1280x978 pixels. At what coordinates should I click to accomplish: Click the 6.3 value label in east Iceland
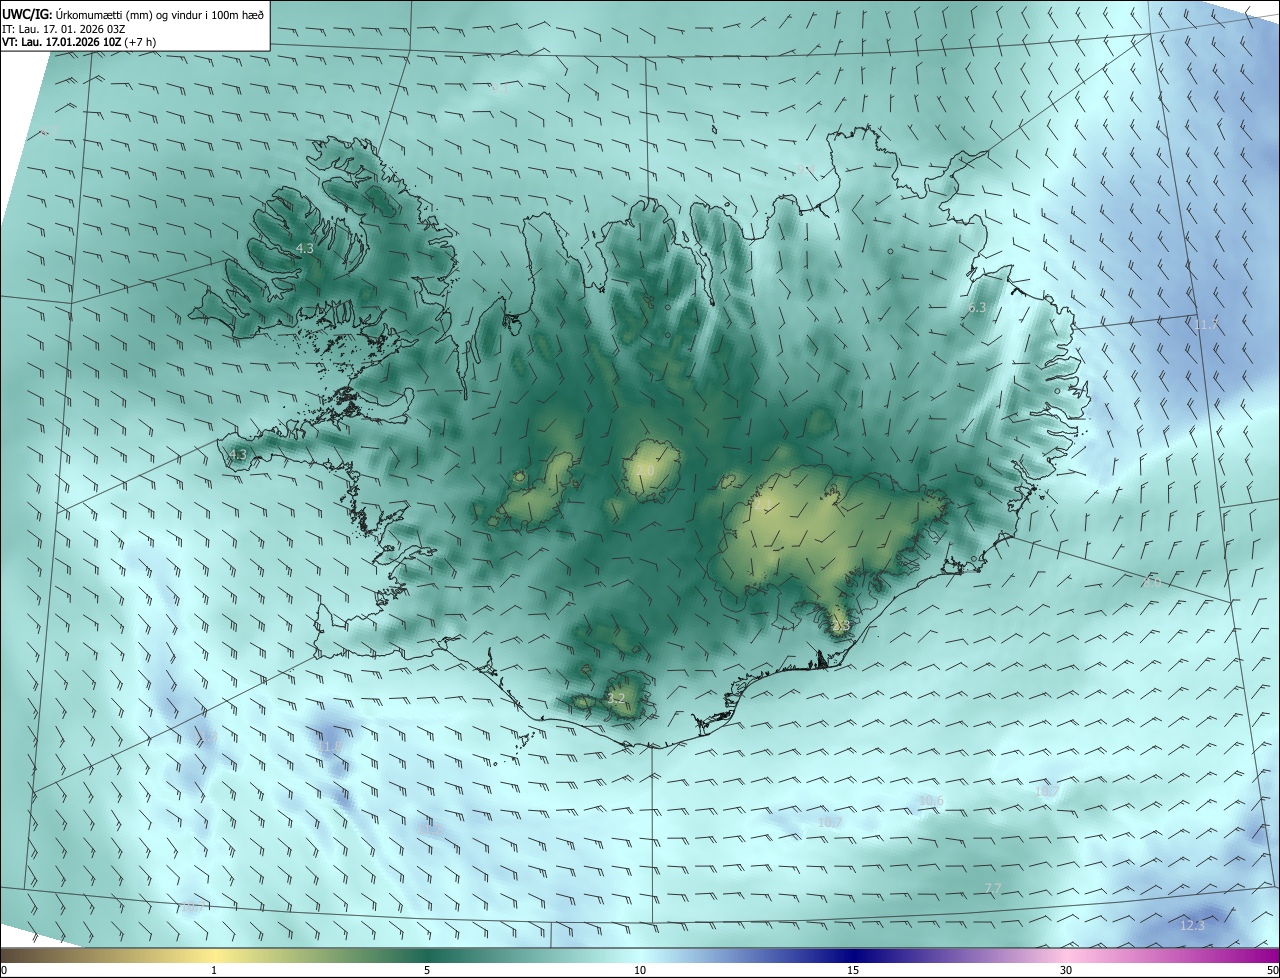[x=977, y=308]
